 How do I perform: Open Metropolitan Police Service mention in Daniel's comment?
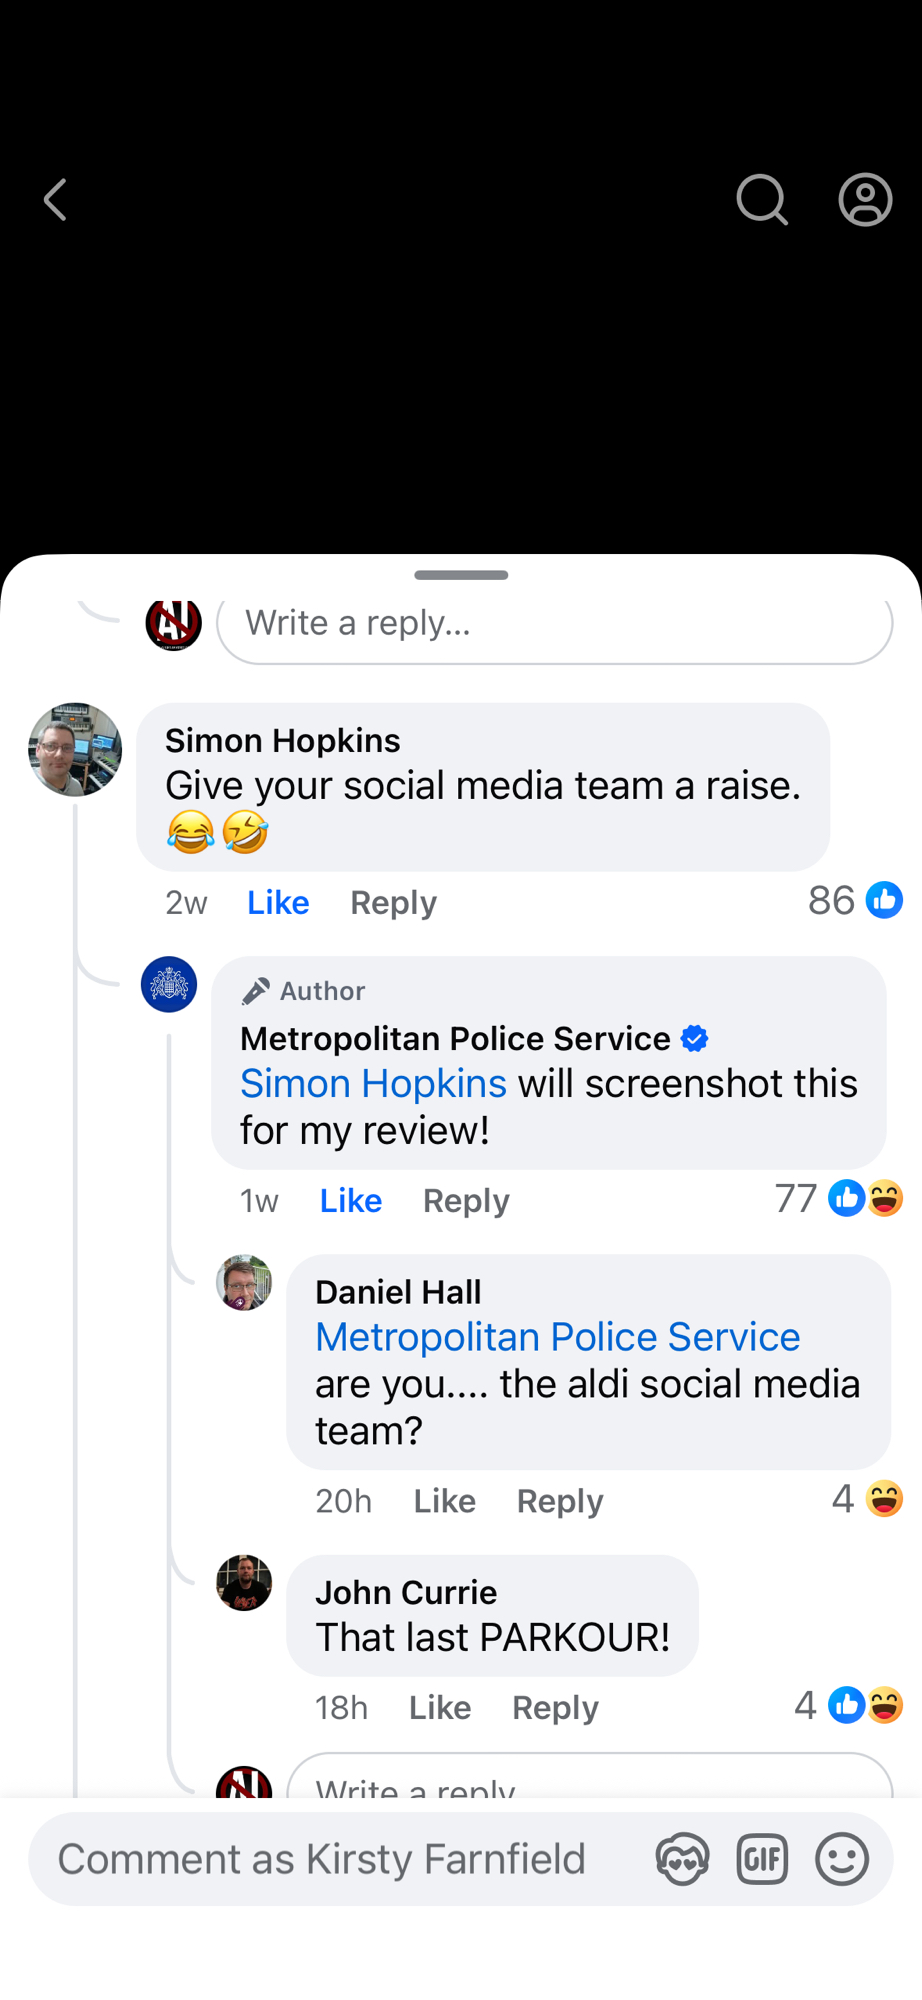tap(557, 1337)
